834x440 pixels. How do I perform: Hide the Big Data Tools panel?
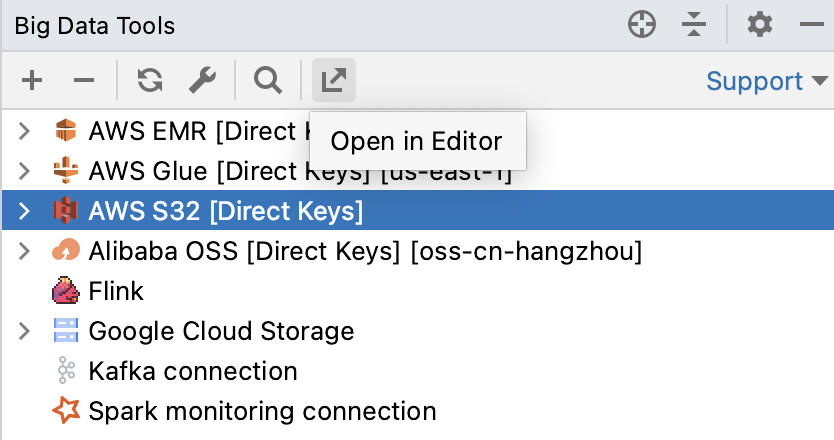(x=811, y=25)
